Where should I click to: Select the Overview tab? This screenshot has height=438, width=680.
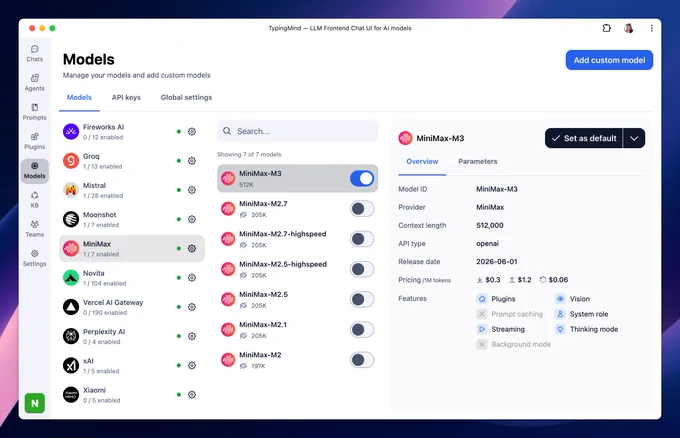pos(422,161)
